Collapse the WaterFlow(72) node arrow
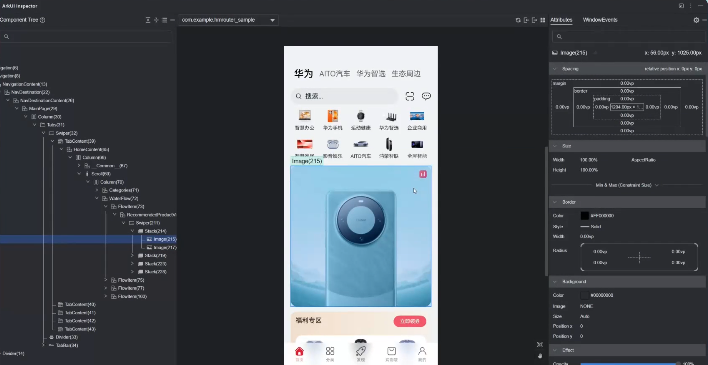Viewport: 708px width, 365px height. pyautogui.click(x=97, y=198)
